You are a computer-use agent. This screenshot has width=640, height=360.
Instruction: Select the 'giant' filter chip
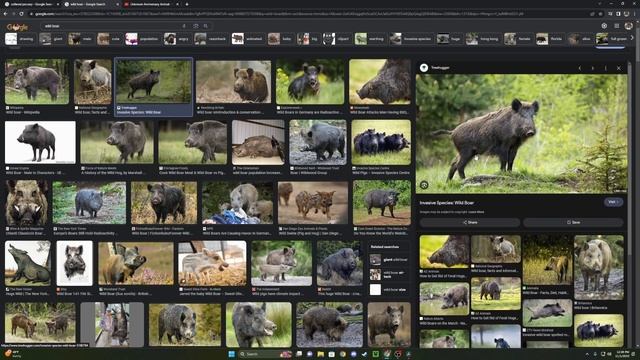[52, 39]
